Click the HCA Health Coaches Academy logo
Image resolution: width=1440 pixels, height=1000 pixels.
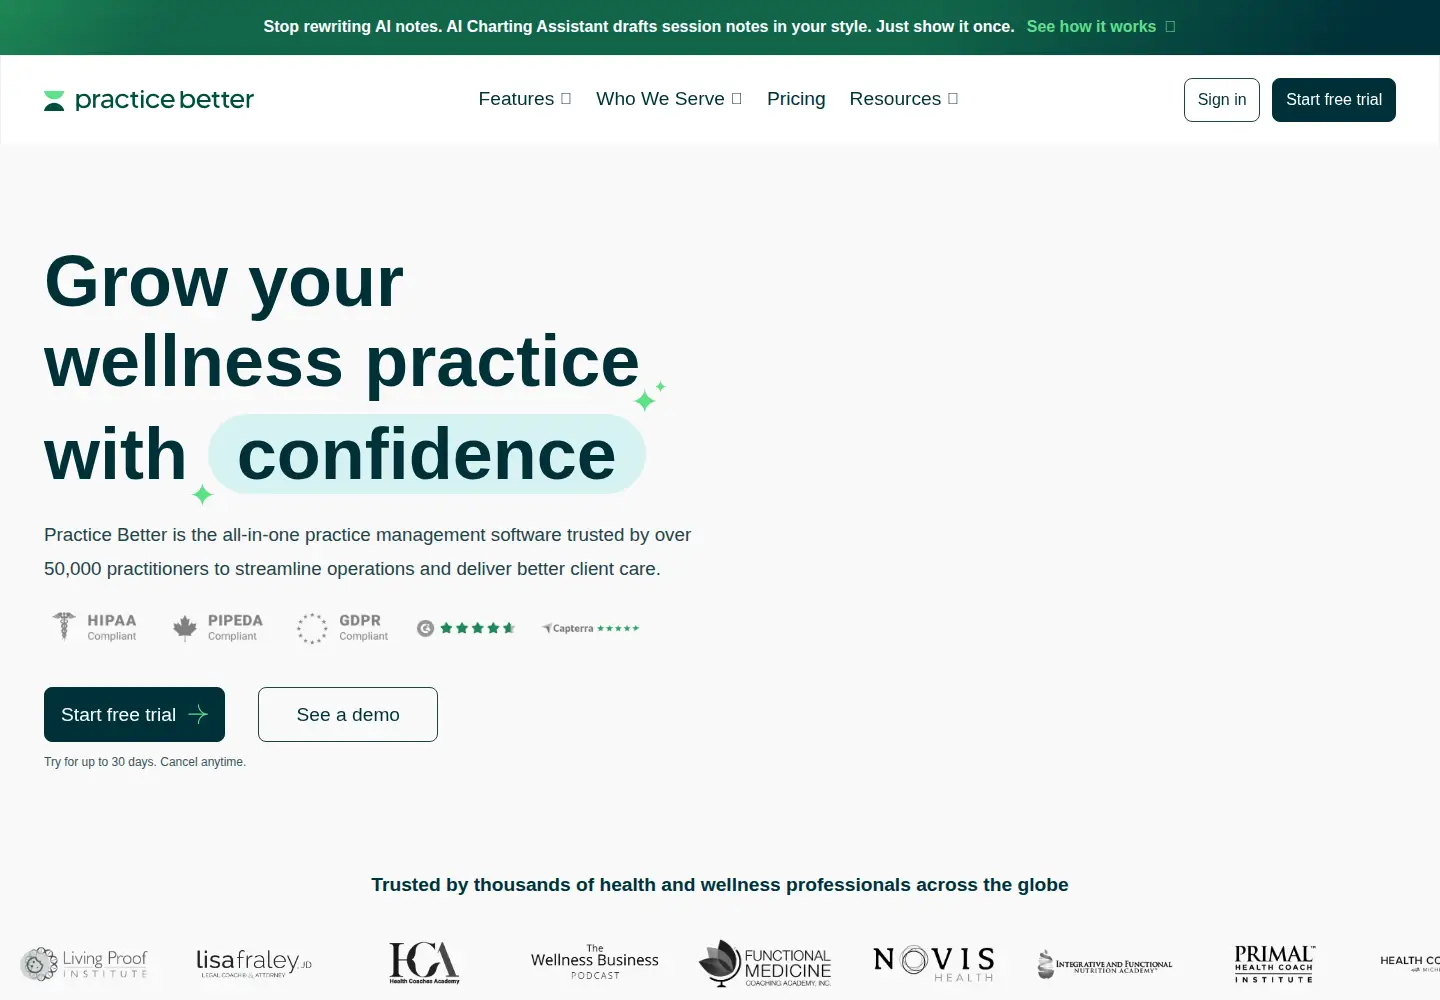click(x=424, y=963)
